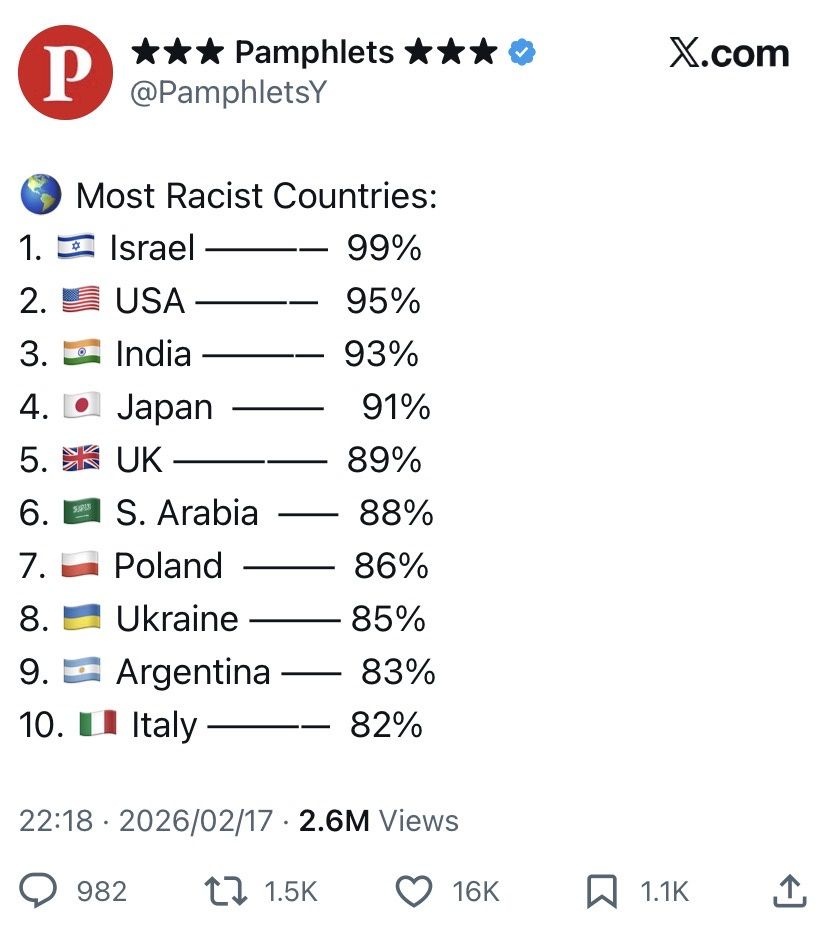Click the 1.5K repost count
828x932 pixels.
291,891
